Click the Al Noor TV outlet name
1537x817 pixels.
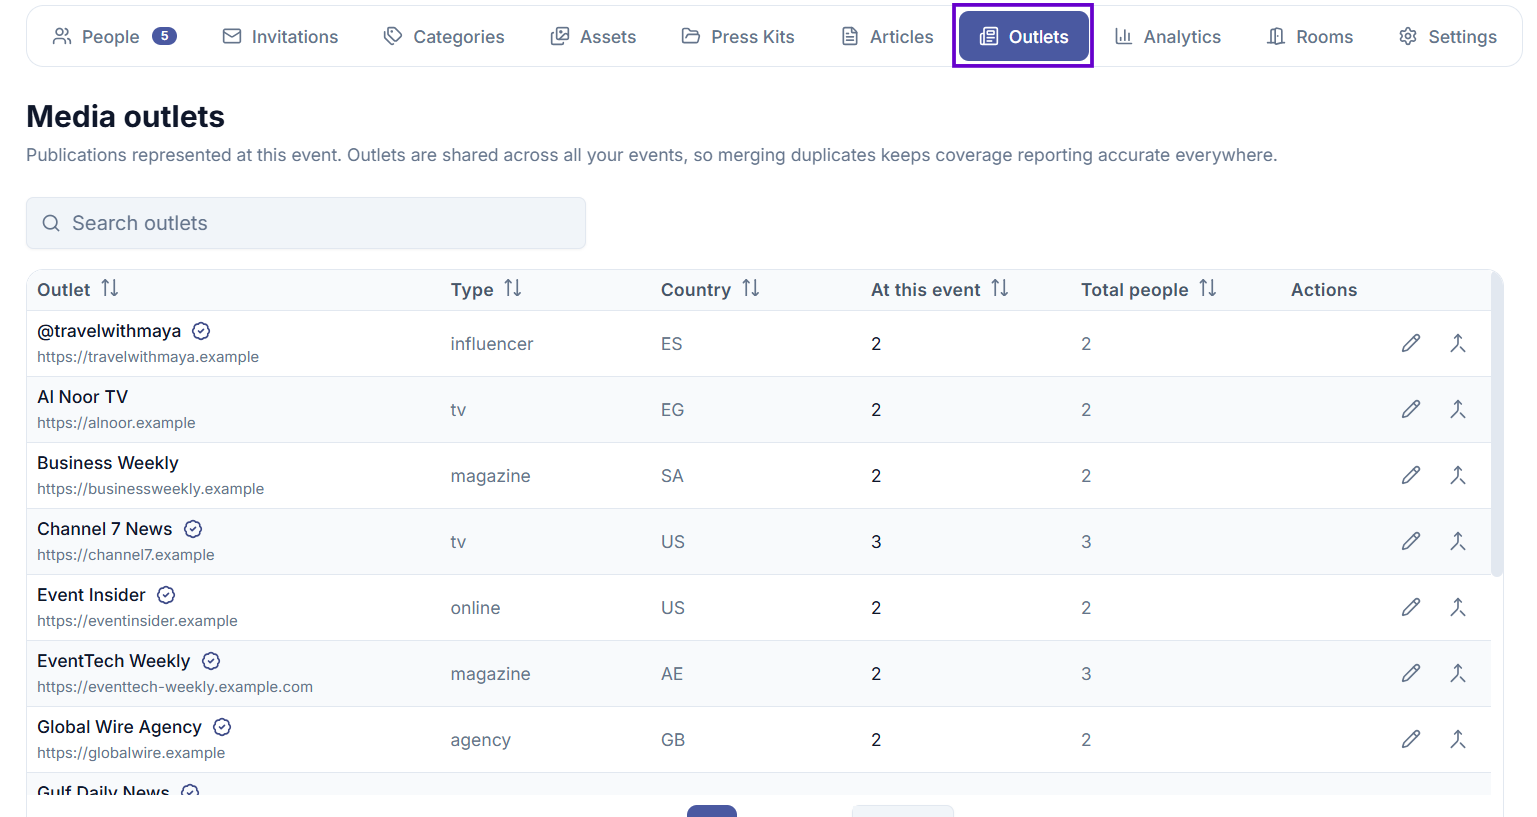(x=83, y=397)
